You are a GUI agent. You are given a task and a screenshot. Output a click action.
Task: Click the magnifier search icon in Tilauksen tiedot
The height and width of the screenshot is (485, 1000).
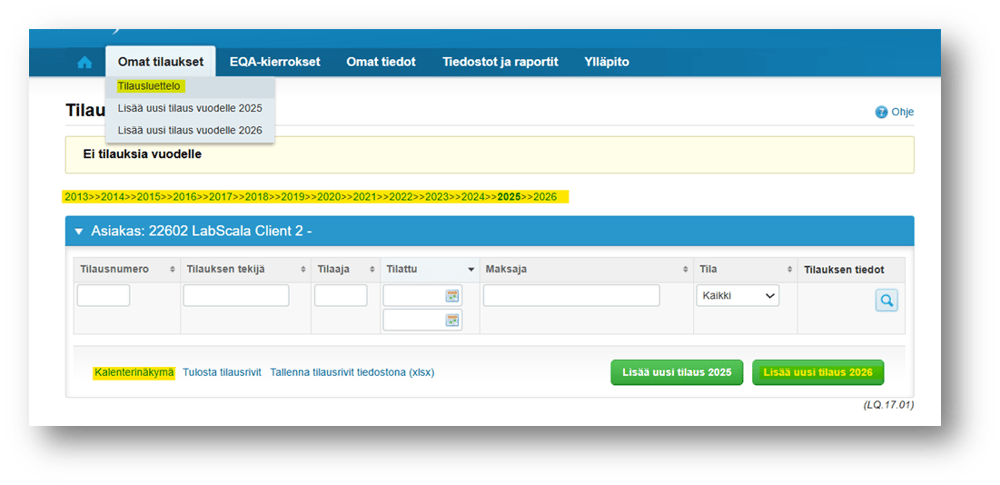pos(886,300)
